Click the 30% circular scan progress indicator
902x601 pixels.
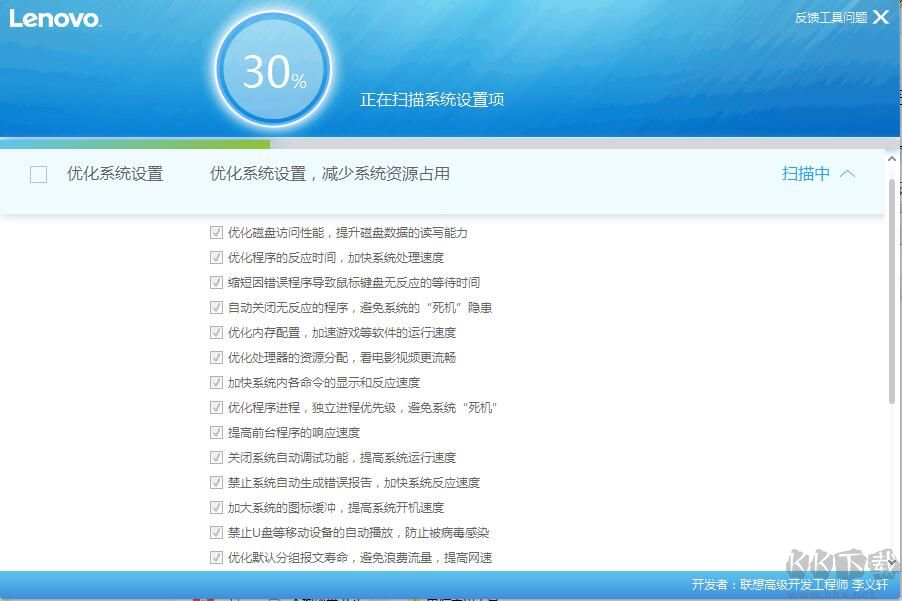[x=271, y=71]
